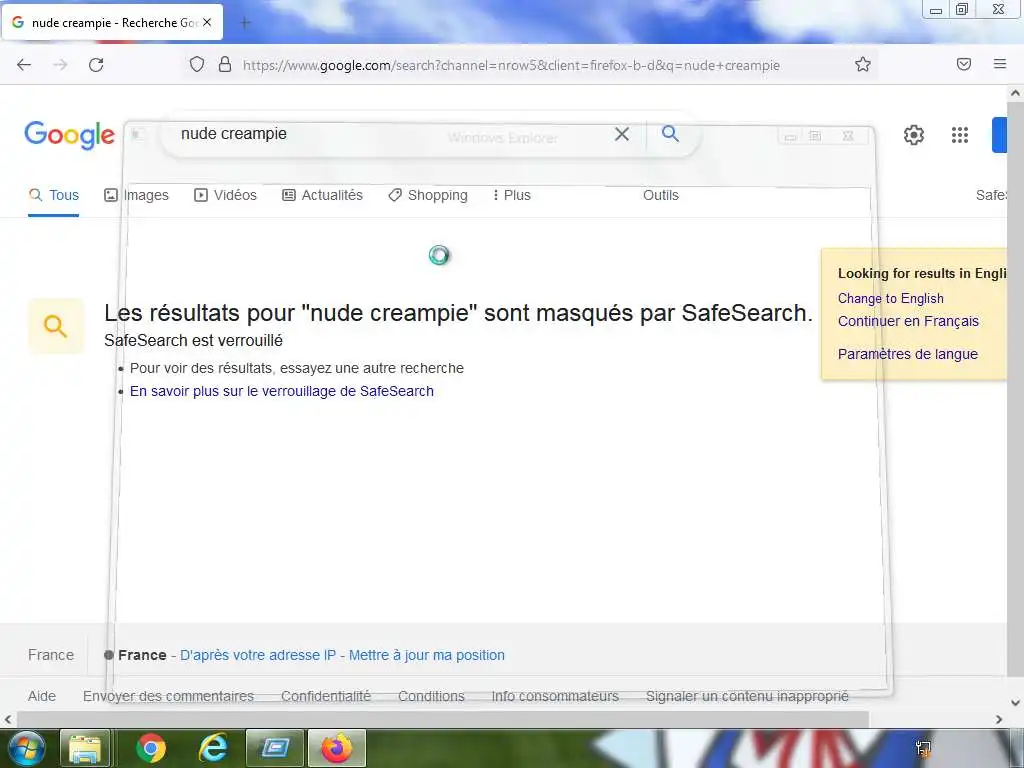
Task: Launch Google Chrome from the taskbar
Action: point(151,748)
